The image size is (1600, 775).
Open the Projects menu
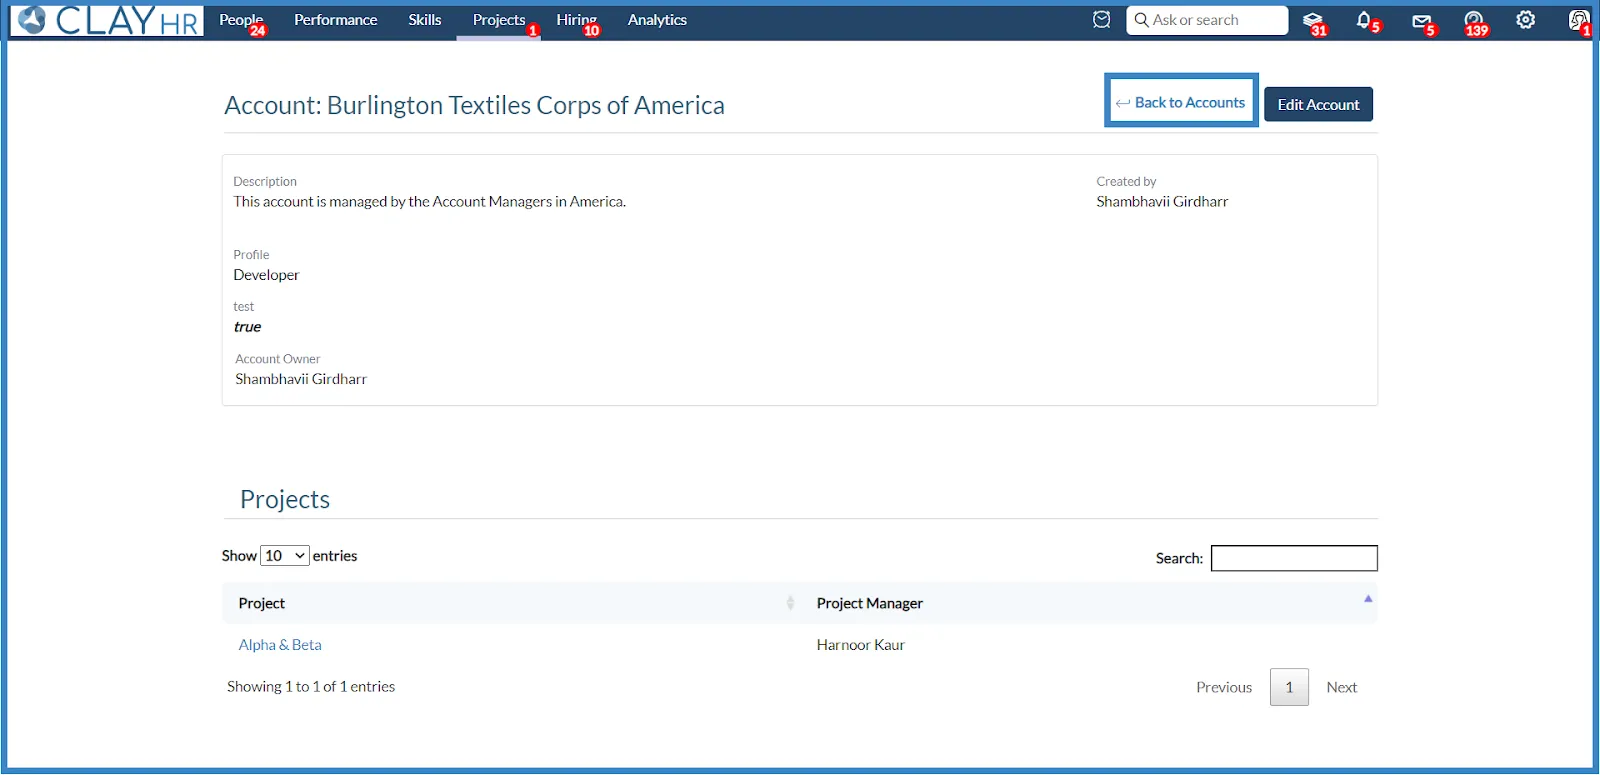(499, 20)
